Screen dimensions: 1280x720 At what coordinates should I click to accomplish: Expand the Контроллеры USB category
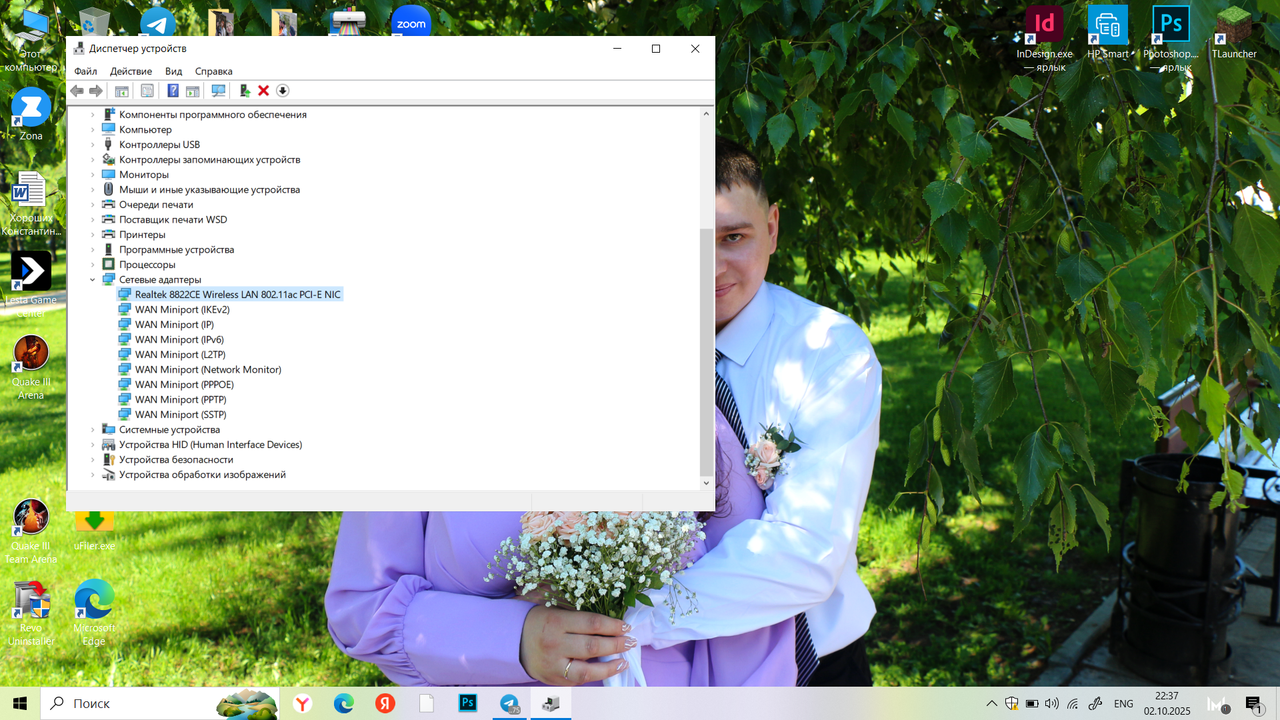click(x=93, y=145)
